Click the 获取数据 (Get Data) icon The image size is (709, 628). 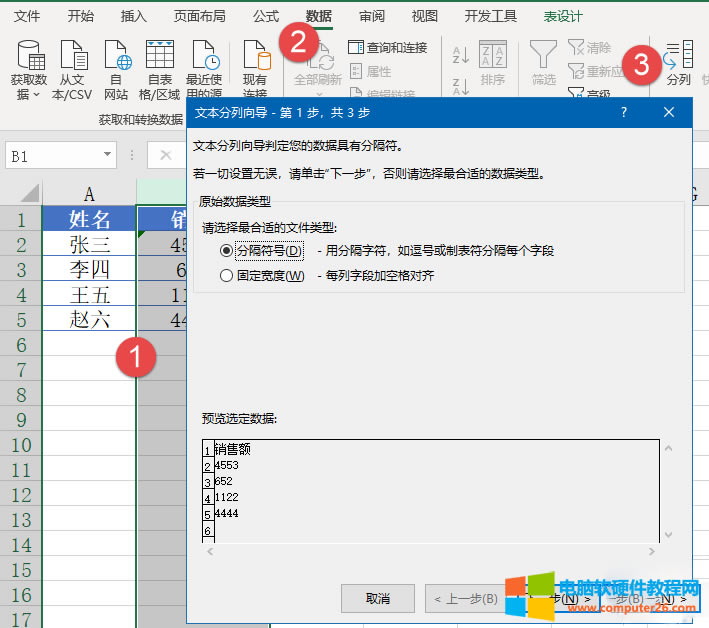click(29, 55)
